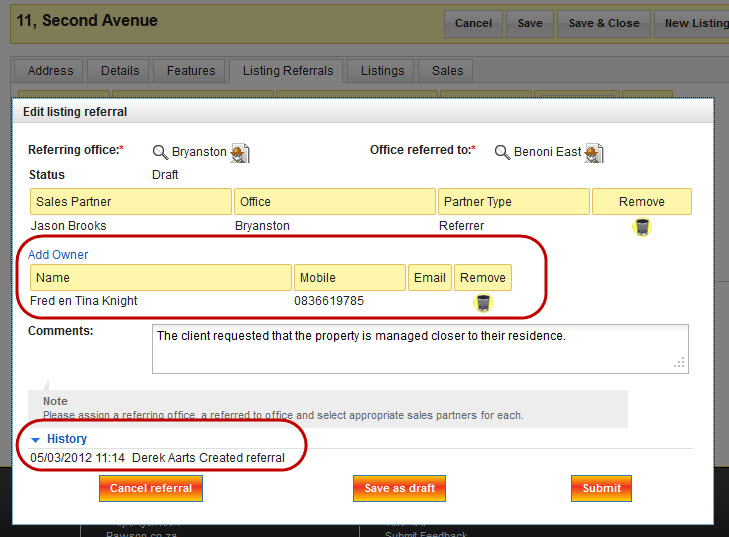Submit the listing referral

tap(601, 488)
